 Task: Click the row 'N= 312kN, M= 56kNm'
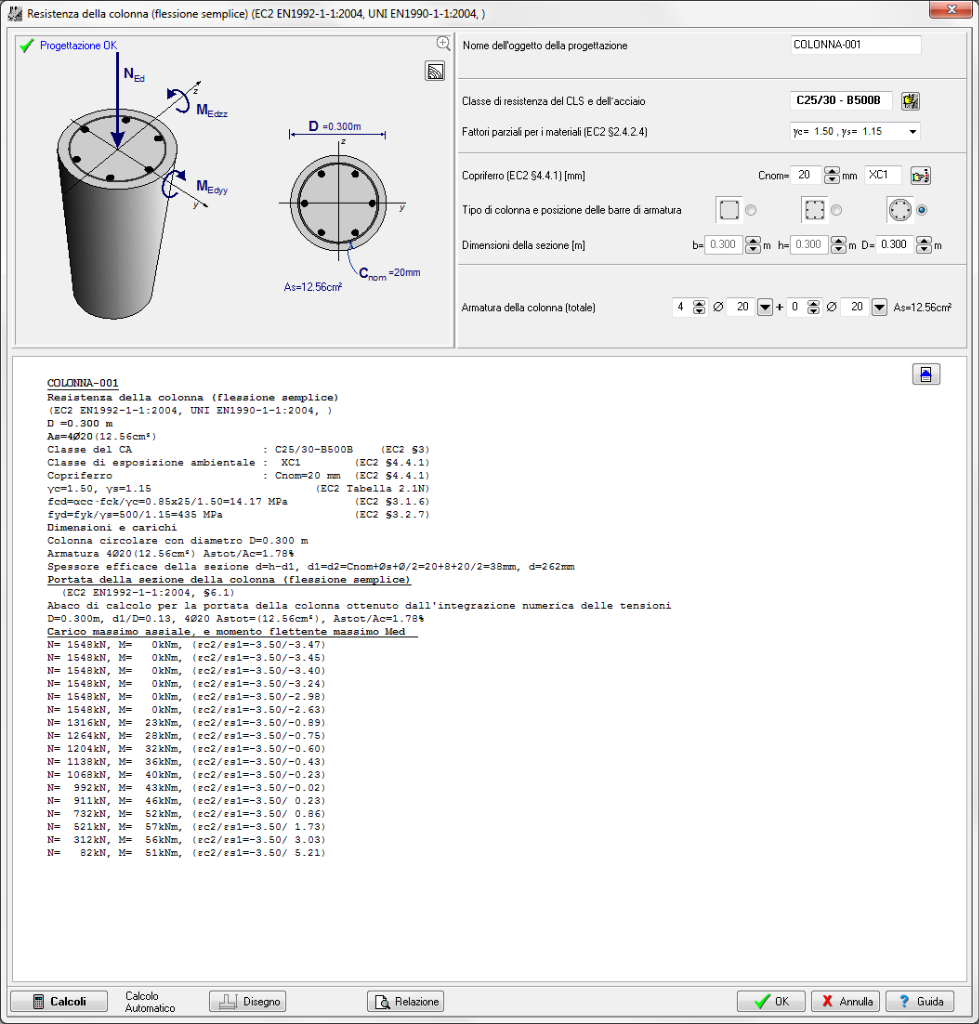point(186,840)
